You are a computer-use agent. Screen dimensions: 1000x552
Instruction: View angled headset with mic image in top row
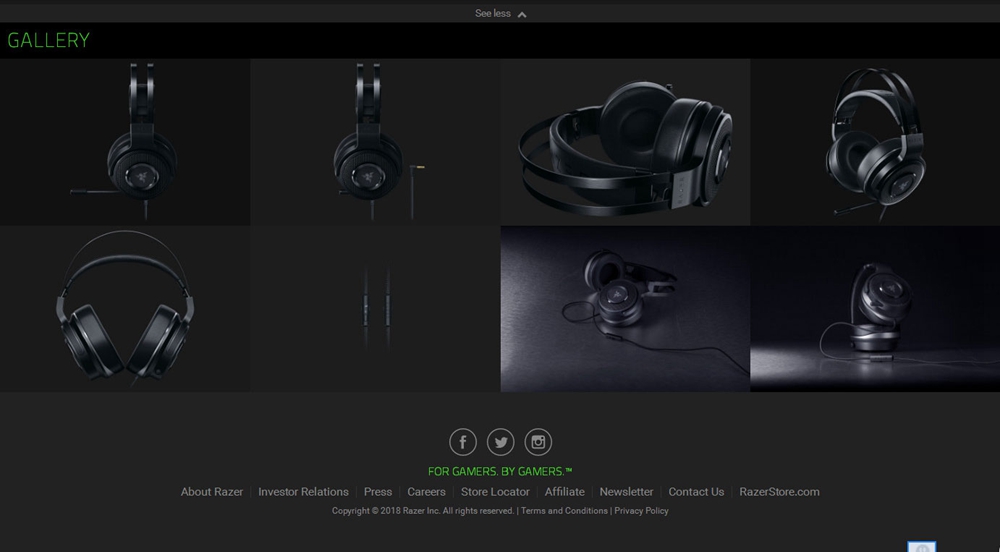pyautogui.click(x=875, y=142)
